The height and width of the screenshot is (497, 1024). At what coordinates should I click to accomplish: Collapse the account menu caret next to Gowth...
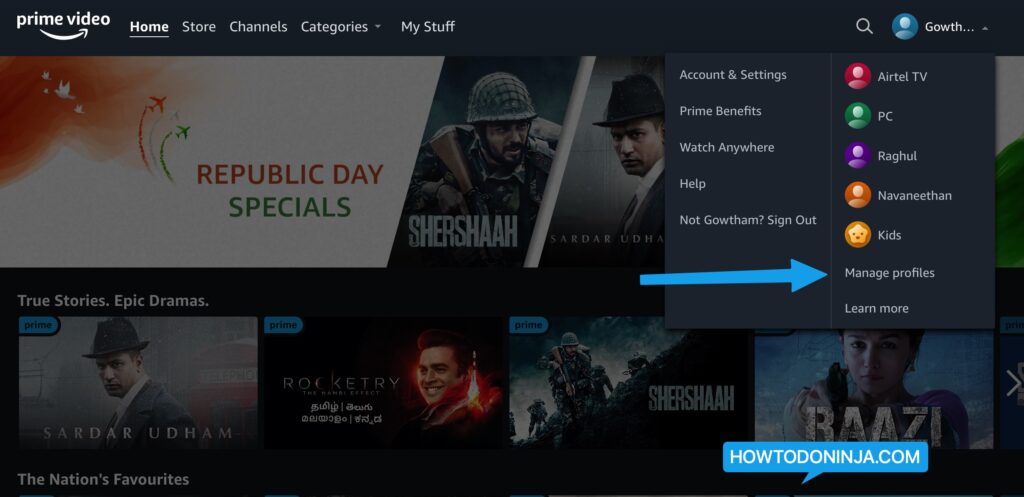click(x=985, y=28)
